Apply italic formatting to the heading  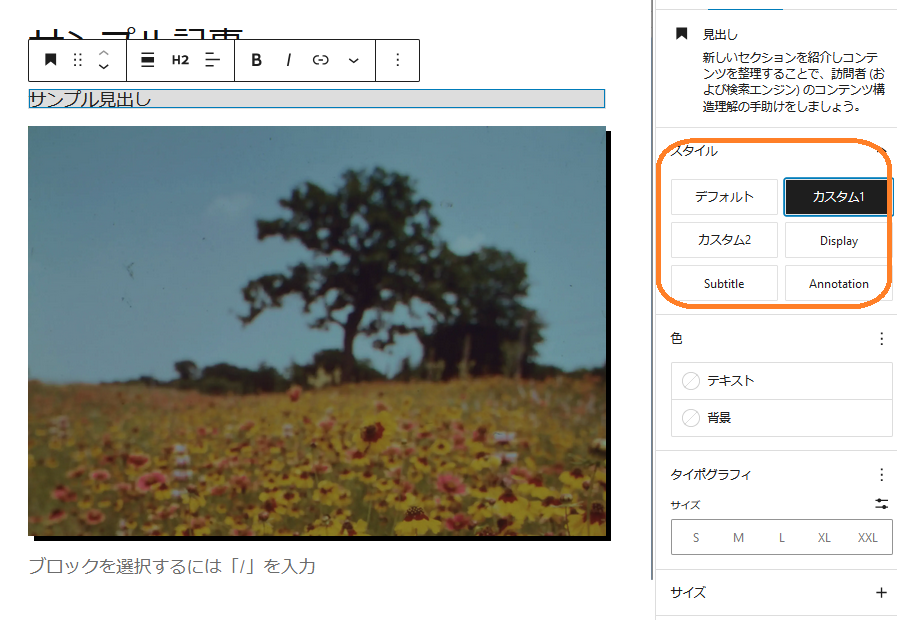(288, 60)
